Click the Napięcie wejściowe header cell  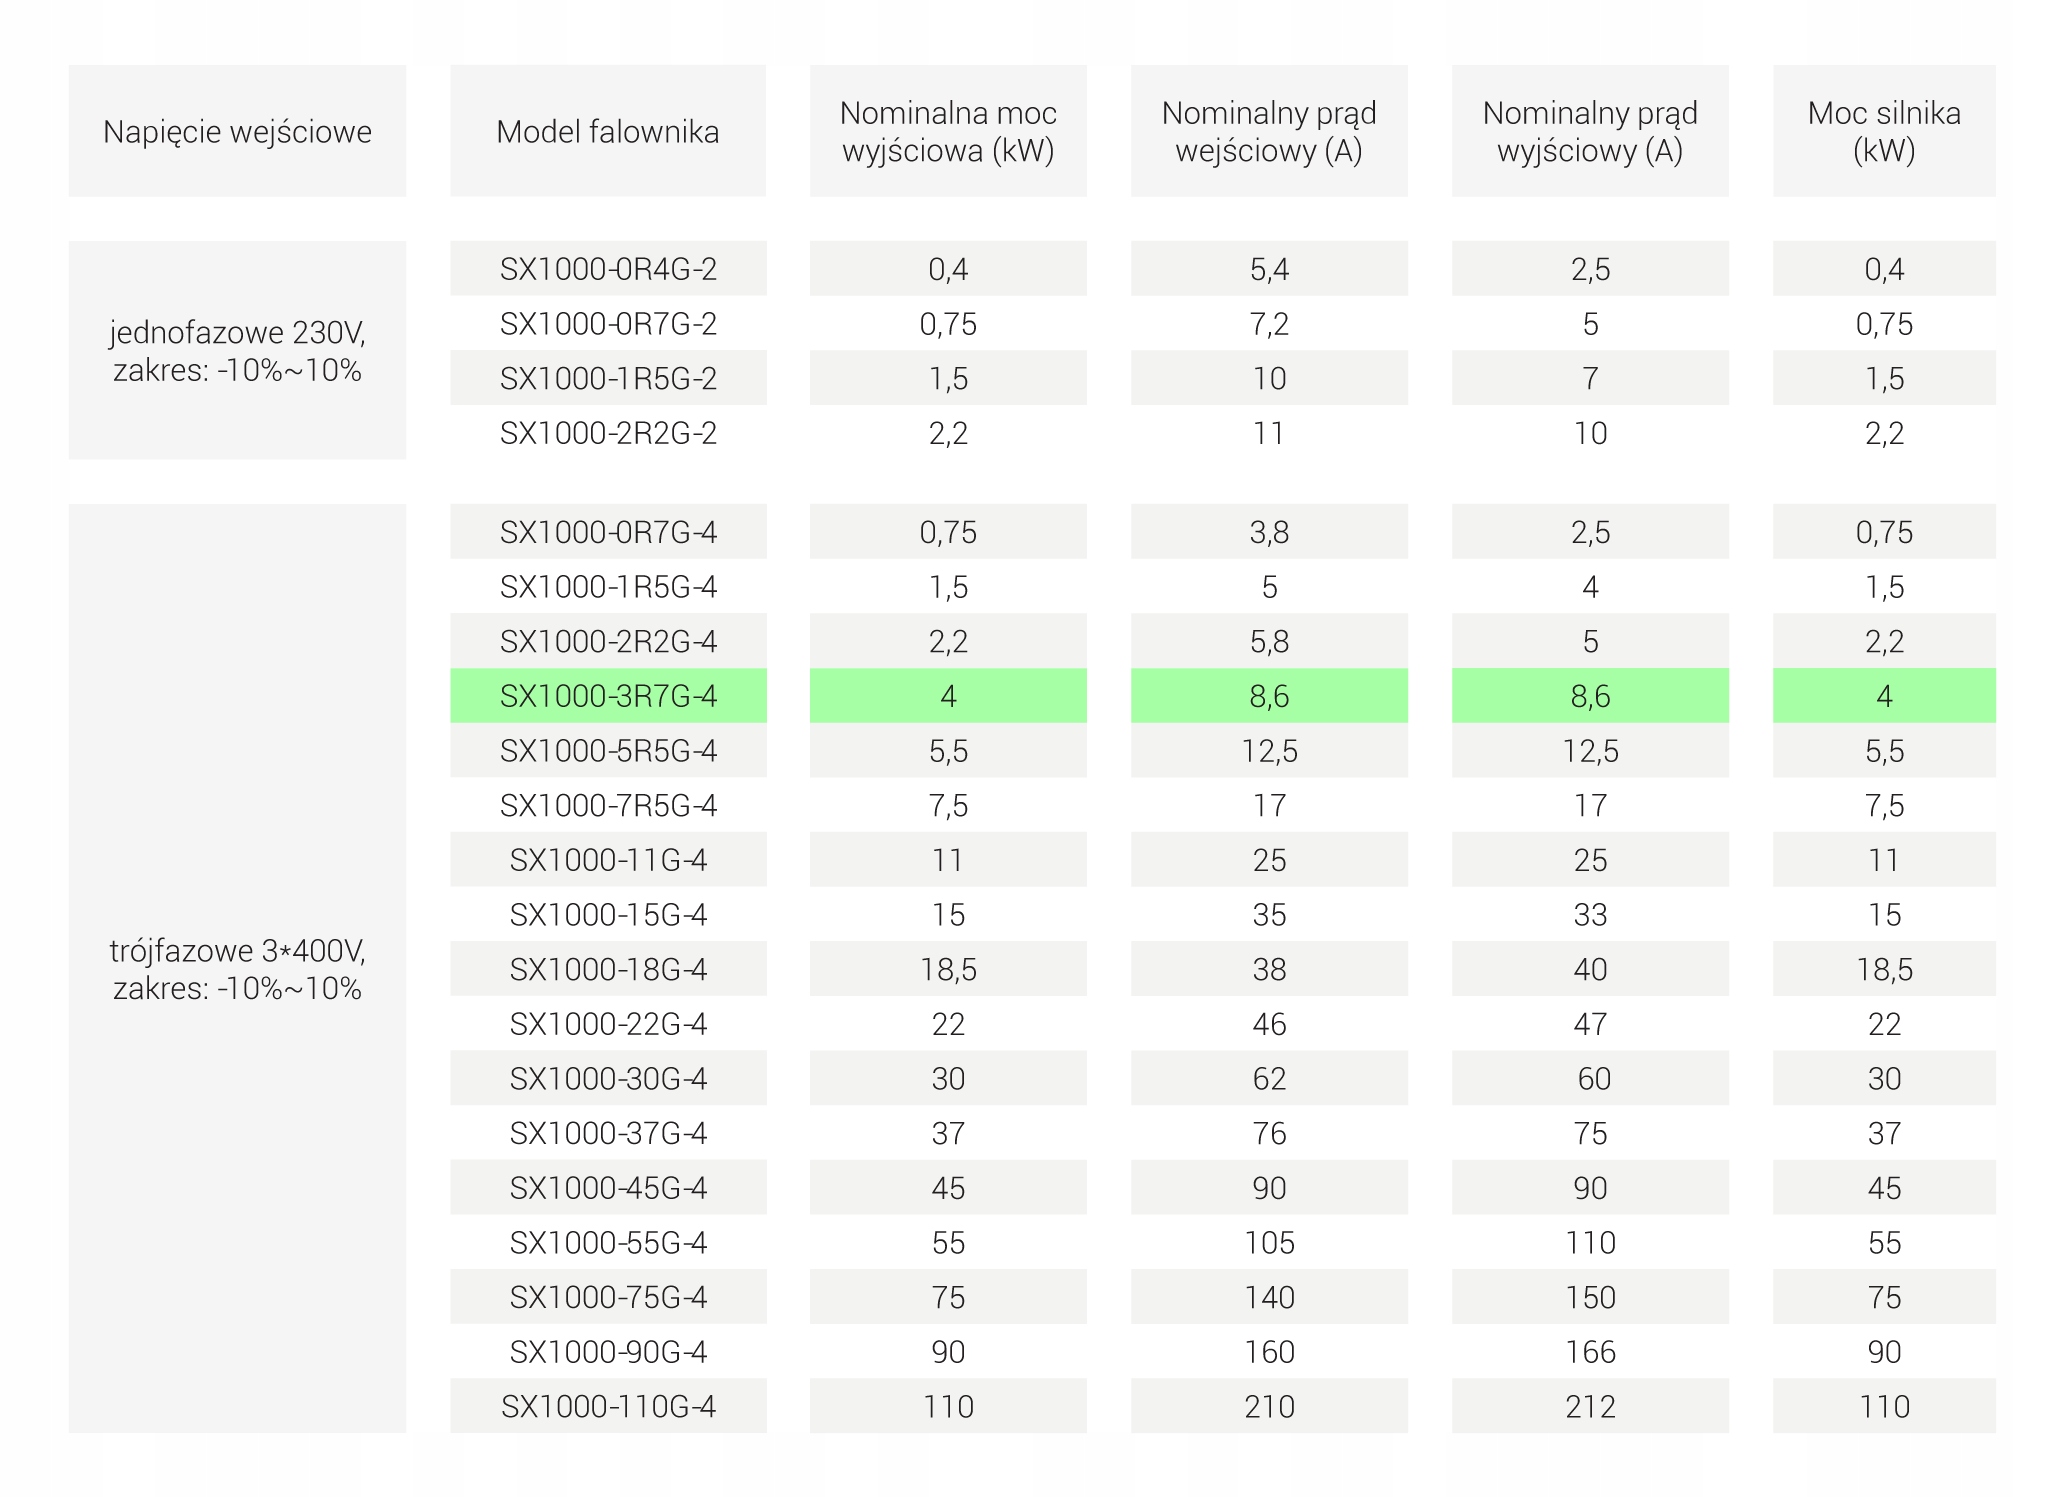pos(237,131)
